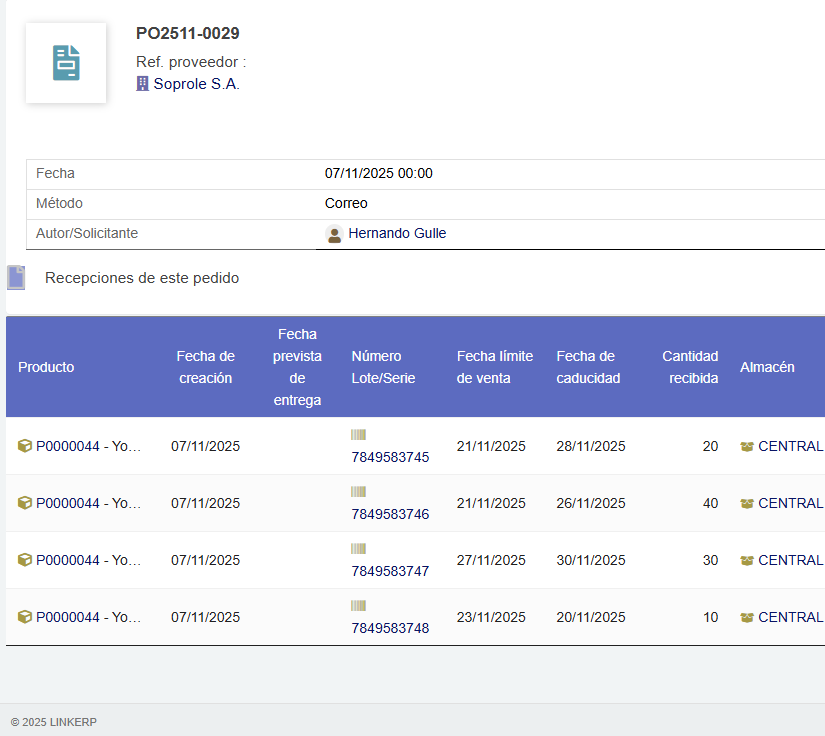Click the product box icon in the second row

point(24,503)
